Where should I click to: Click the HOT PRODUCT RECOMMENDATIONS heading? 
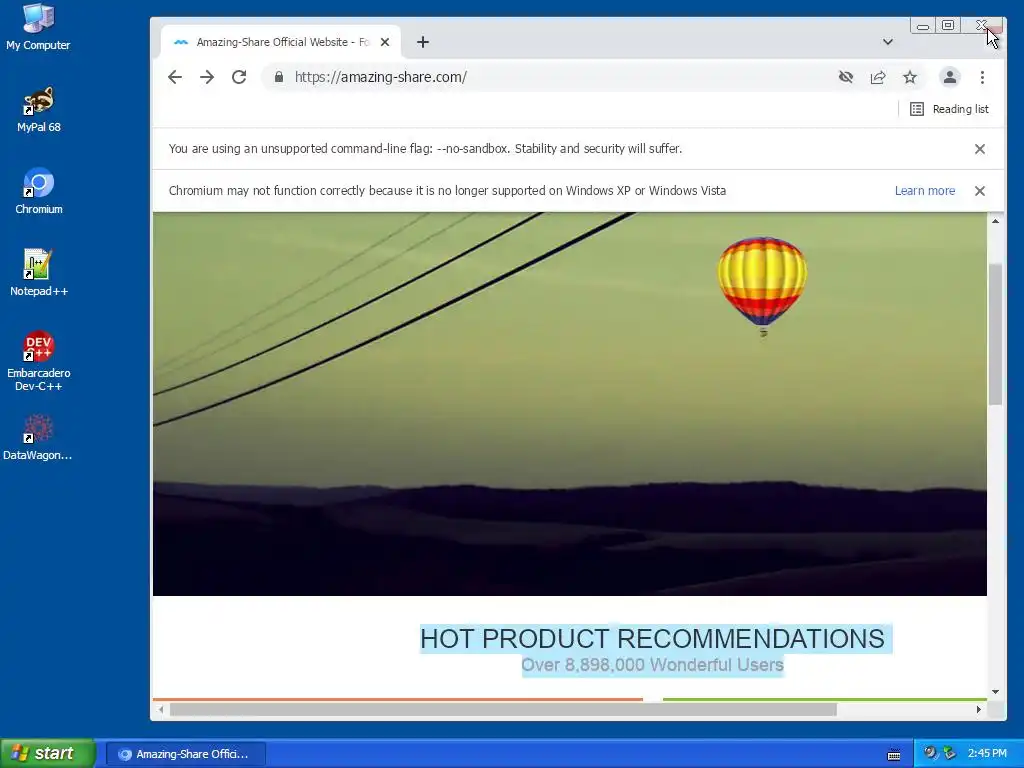652,639
